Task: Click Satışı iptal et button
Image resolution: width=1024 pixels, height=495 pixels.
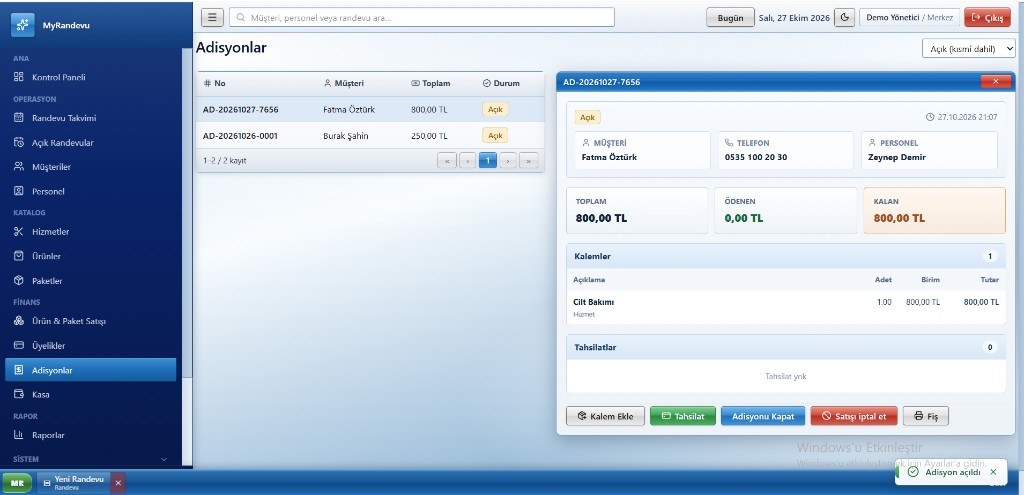Action: pyautogui.click(x=854, y=416)
